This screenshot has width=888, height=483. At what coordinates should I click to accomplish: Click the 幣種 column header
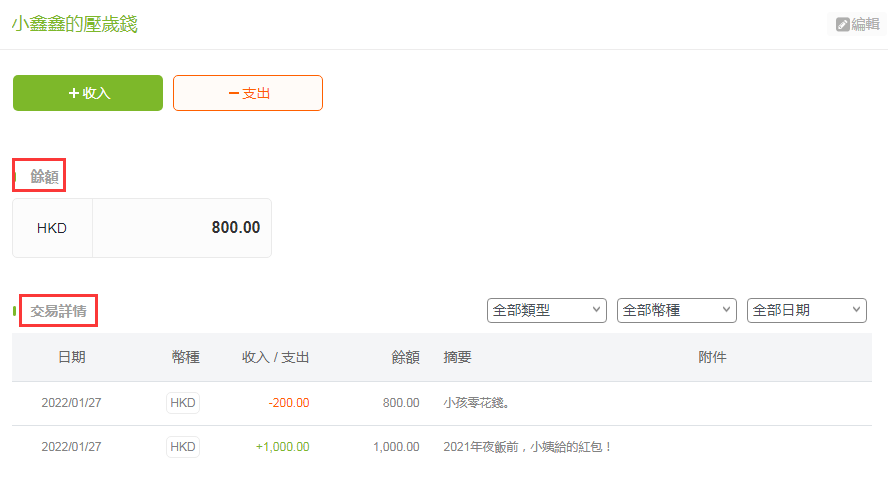coord(186,357)
